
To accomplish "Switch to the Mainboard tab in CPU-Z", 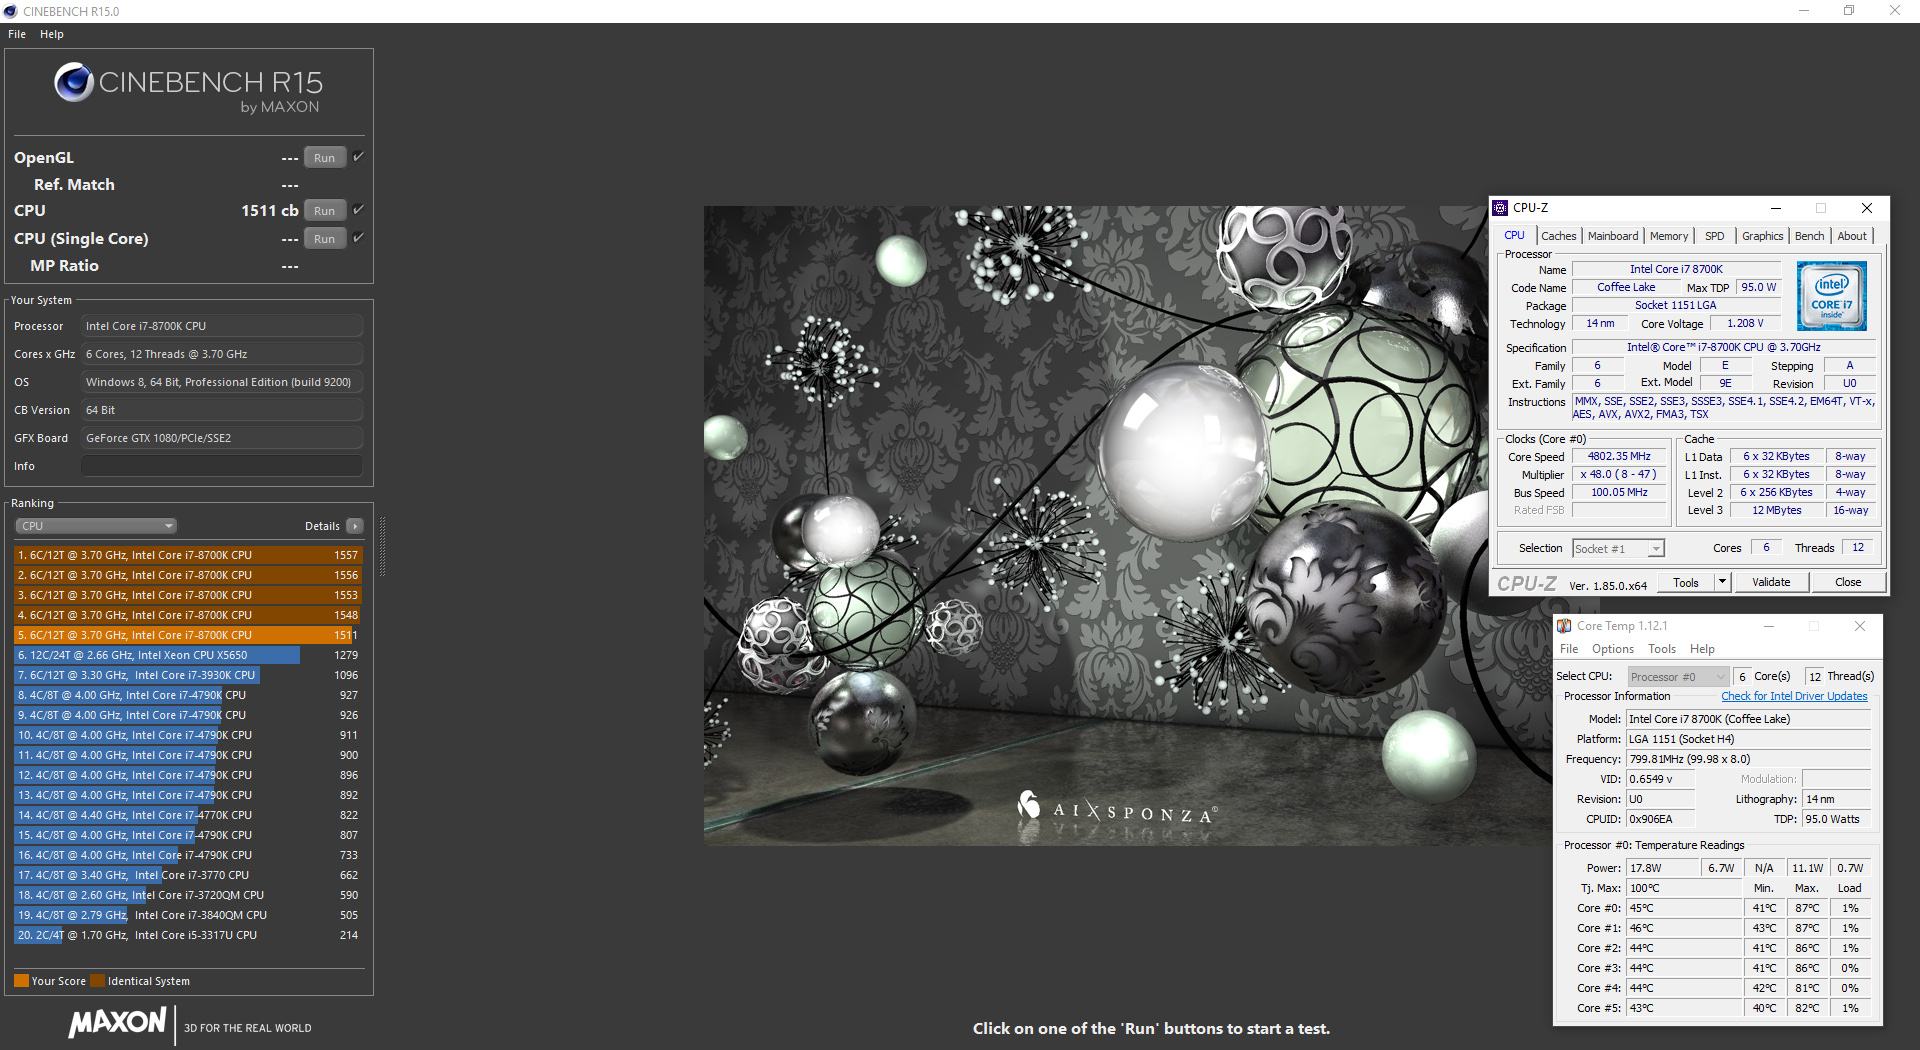I will [x=1613, y=236].
